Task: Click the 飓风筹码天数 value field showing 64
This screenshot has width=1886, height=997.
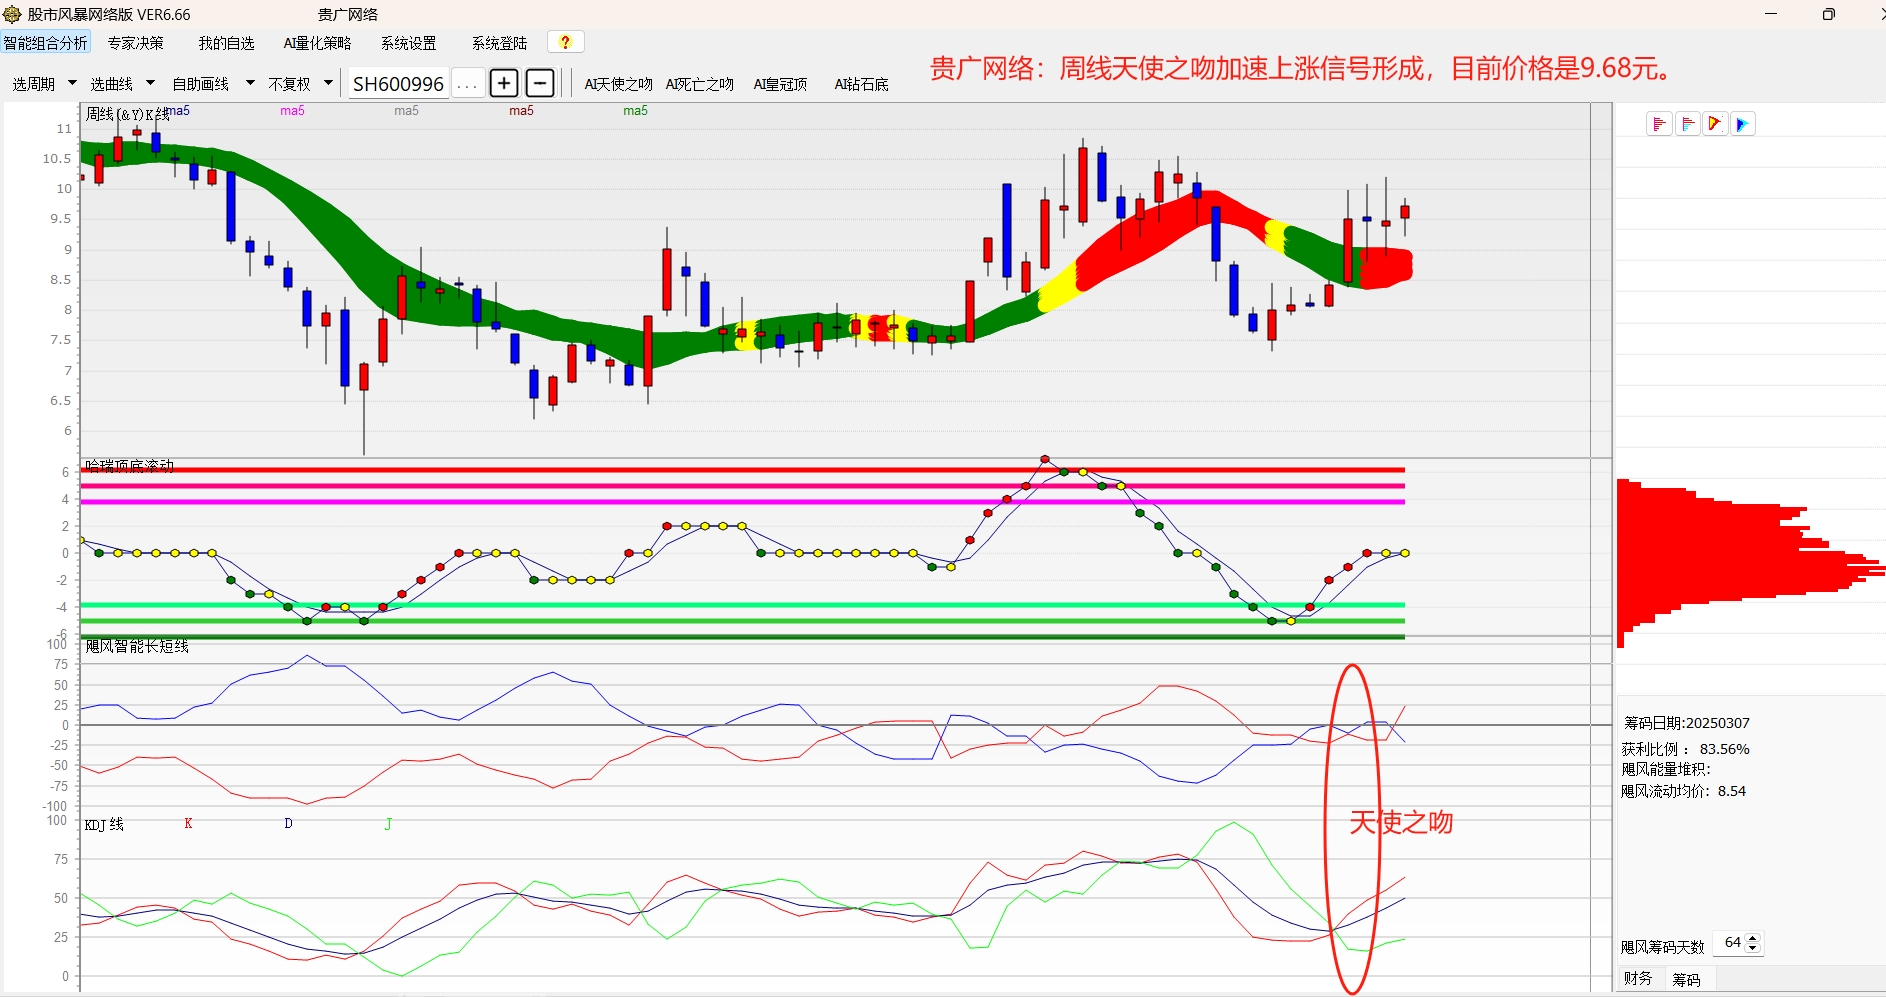Action: click(x=1731, y=943)
